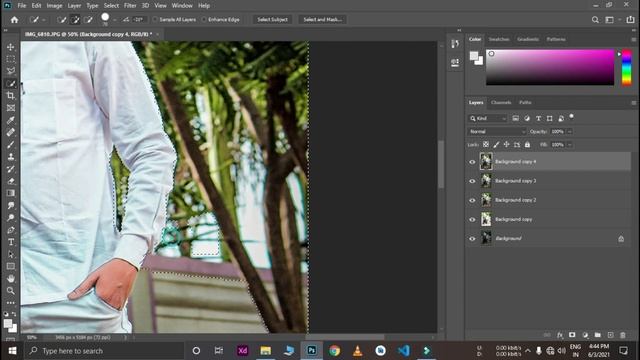The width and height of the screenshot is (640, 360).
Task: Add a layer mask icon
Action: [572, 335]
